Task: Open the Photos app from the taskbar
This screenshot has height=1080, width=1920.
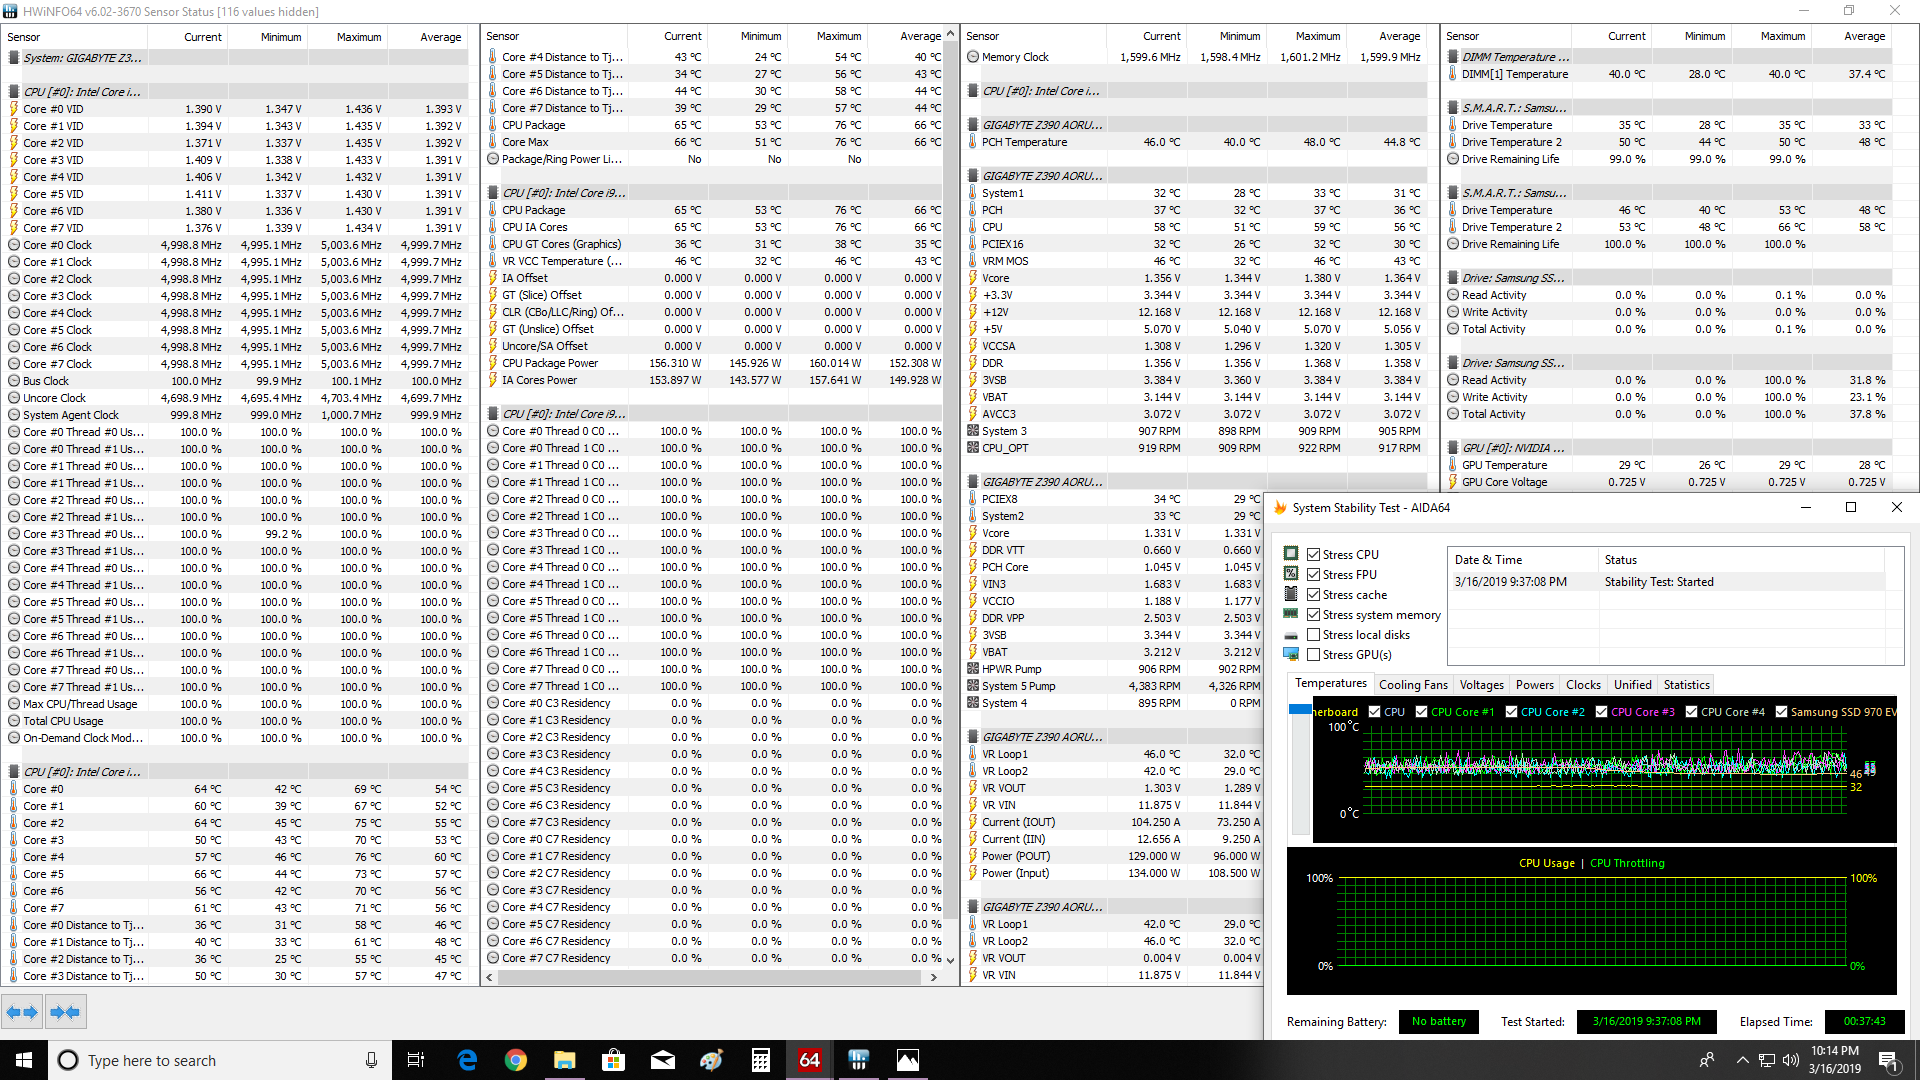Action: pyautogui.click(x=907, y=1060)
